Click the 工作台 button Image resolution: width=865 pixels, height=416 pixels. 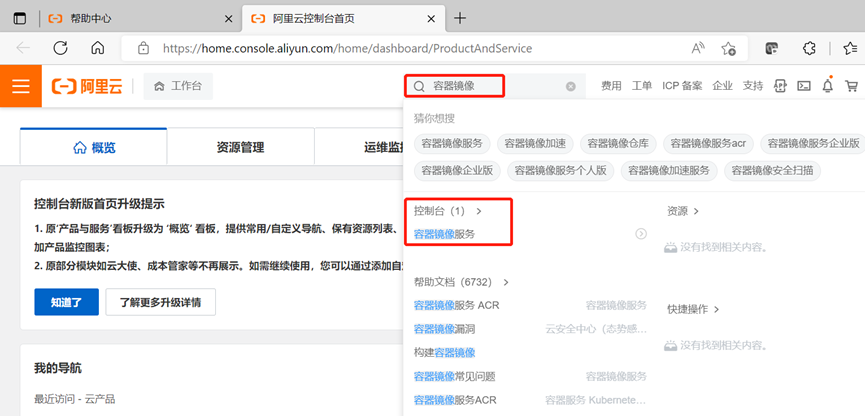tap(178, 86)
